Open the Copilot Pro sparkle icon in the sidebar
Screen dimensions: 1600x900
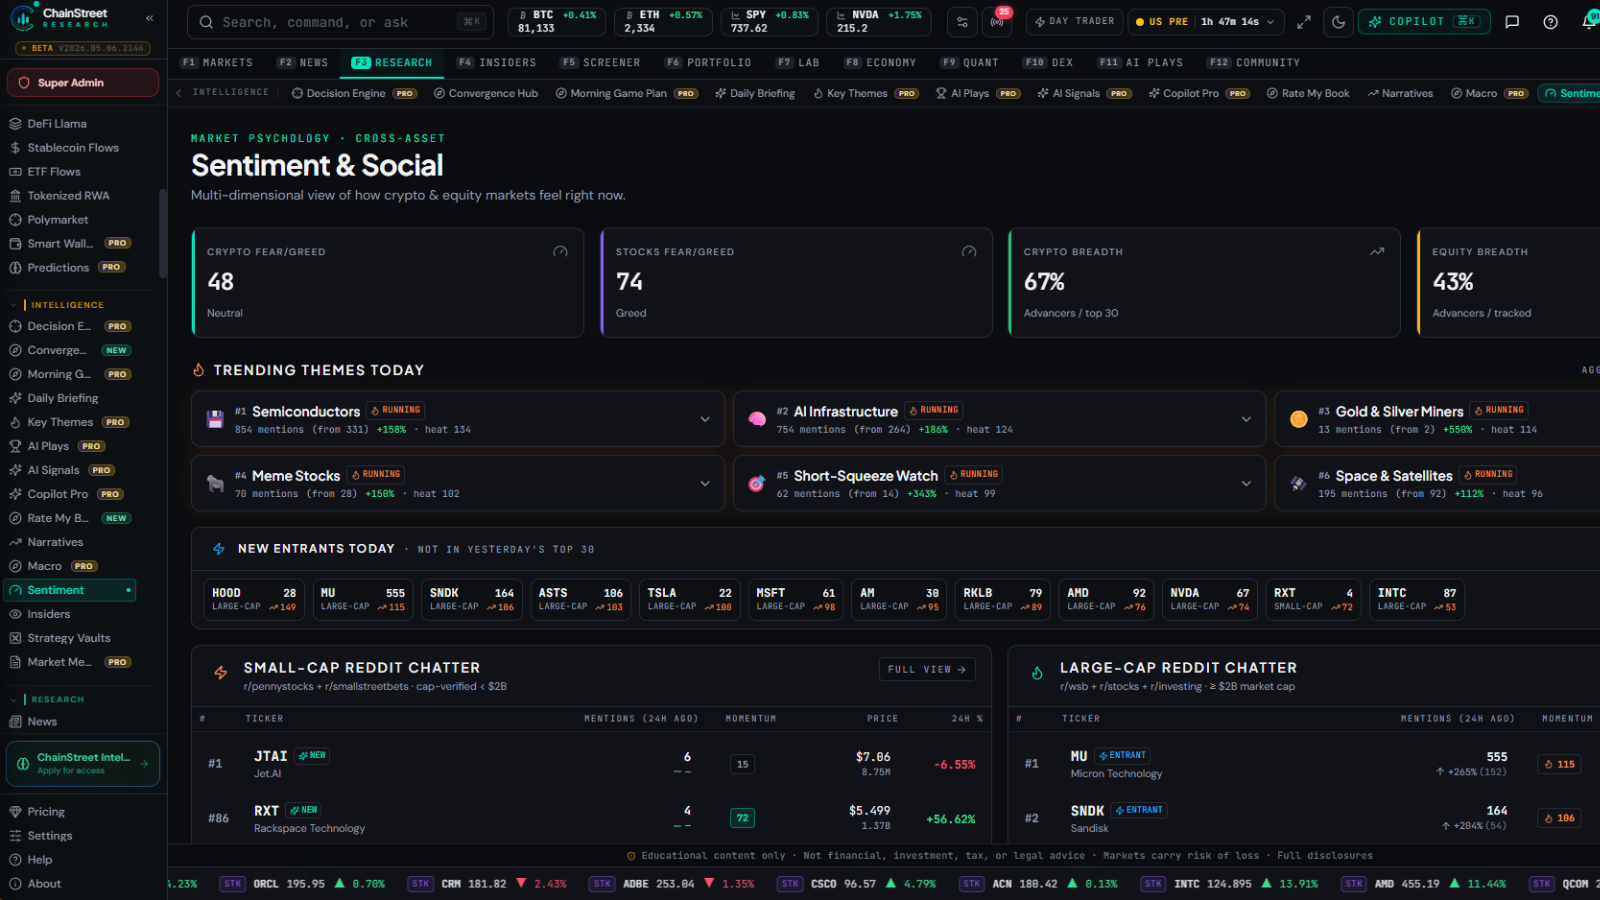tap(15, 494)
